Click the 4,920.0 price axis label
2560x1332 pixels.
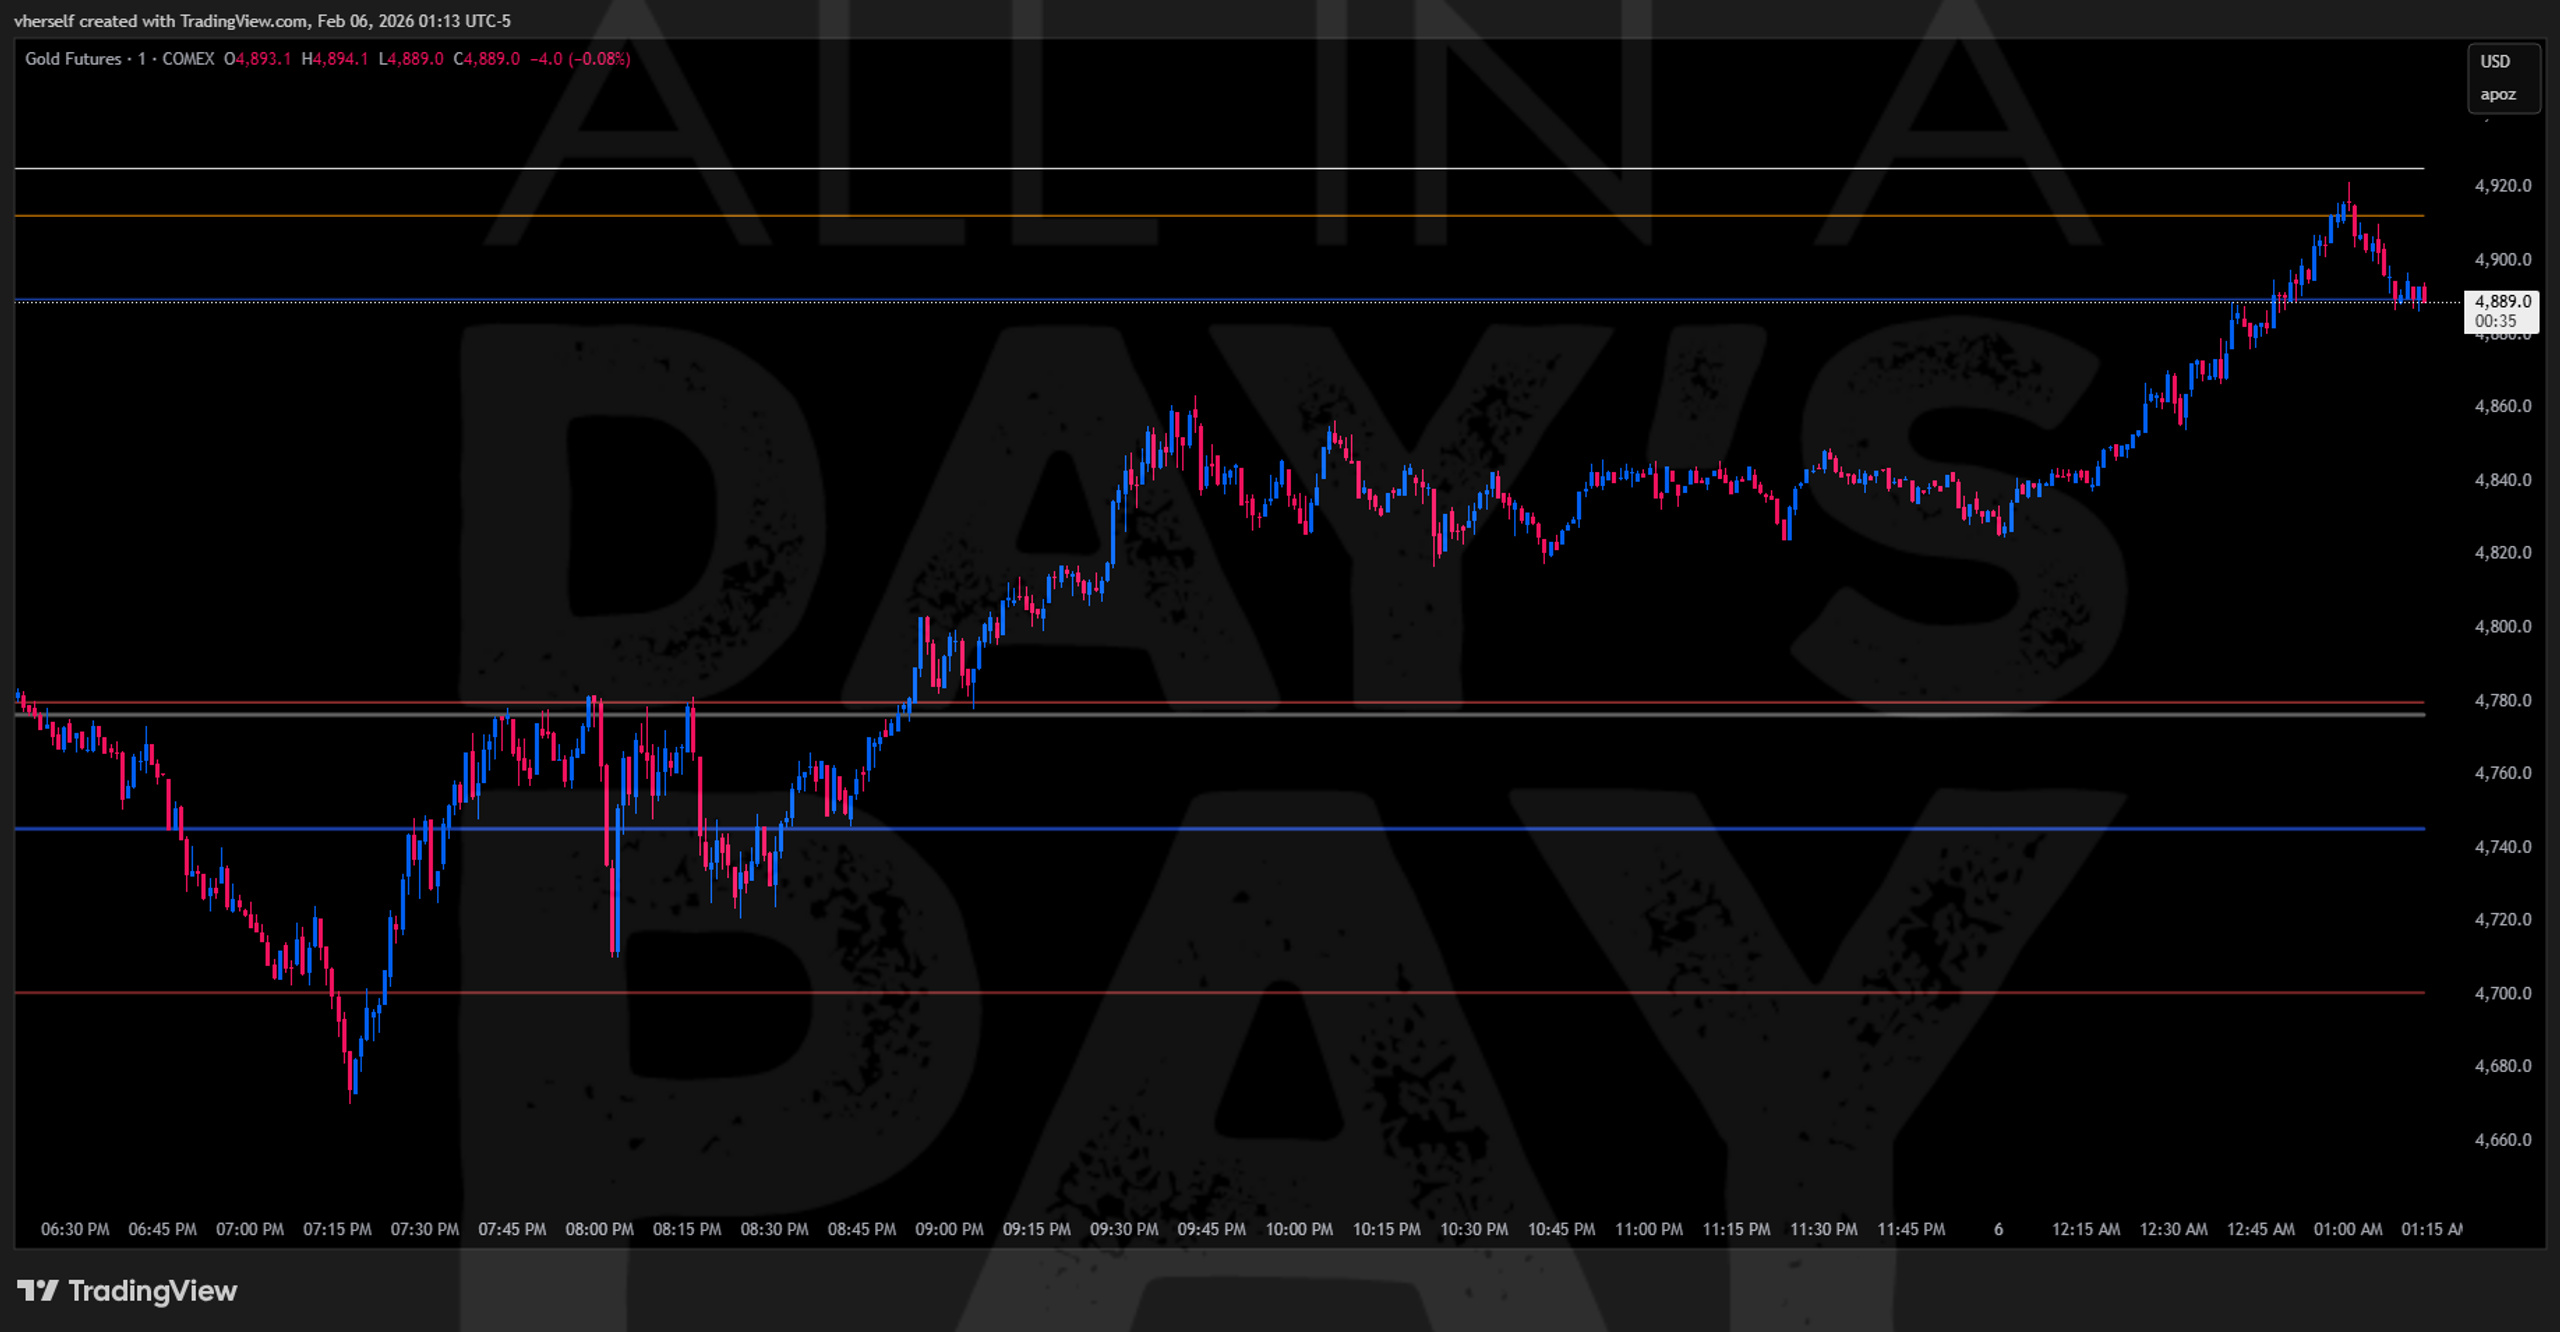(2503, 186)
